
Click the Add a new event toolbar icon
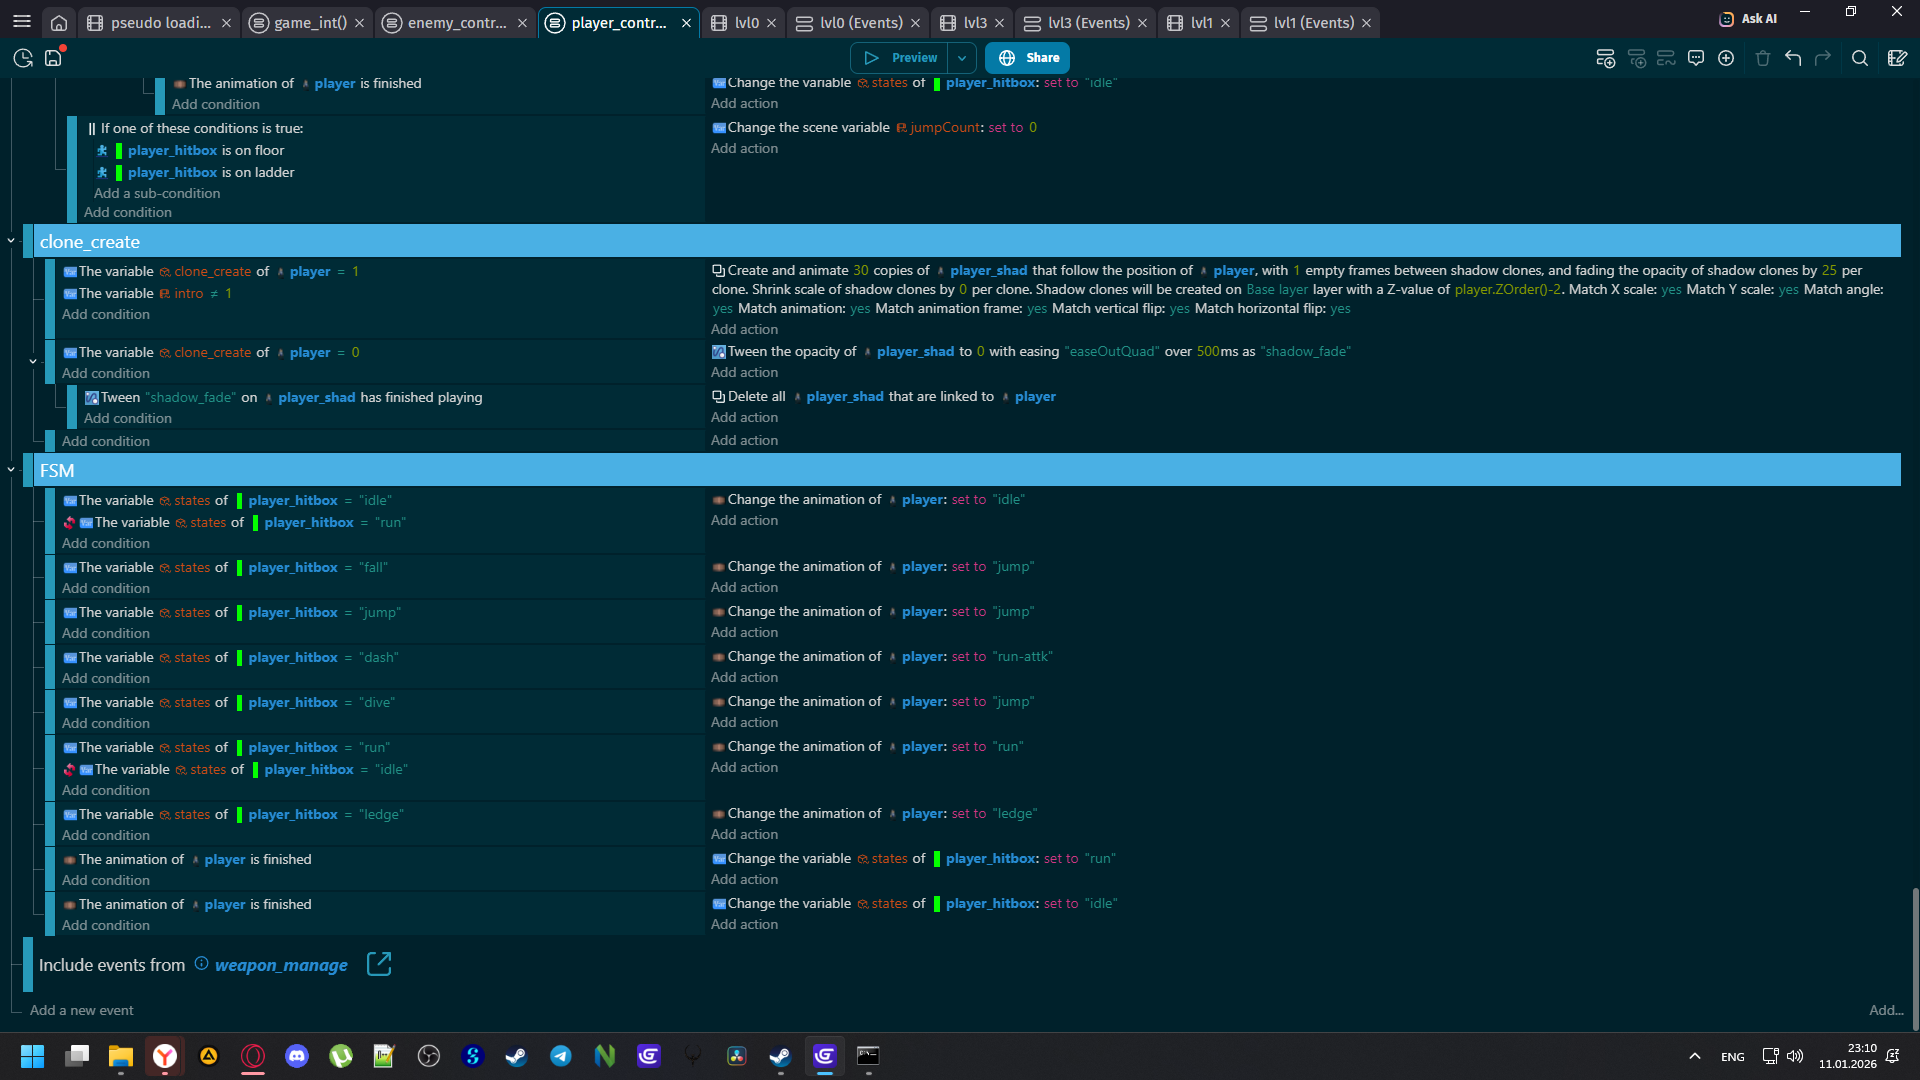(x=1605, y=58)
